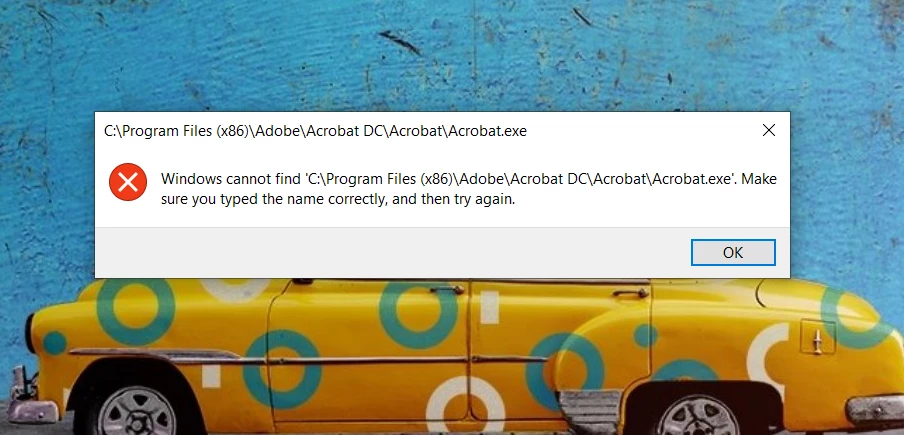This screenshot has width=904, height=435.
Task: Select the 'Windows cannot find' message line
Action: (469, 179)
